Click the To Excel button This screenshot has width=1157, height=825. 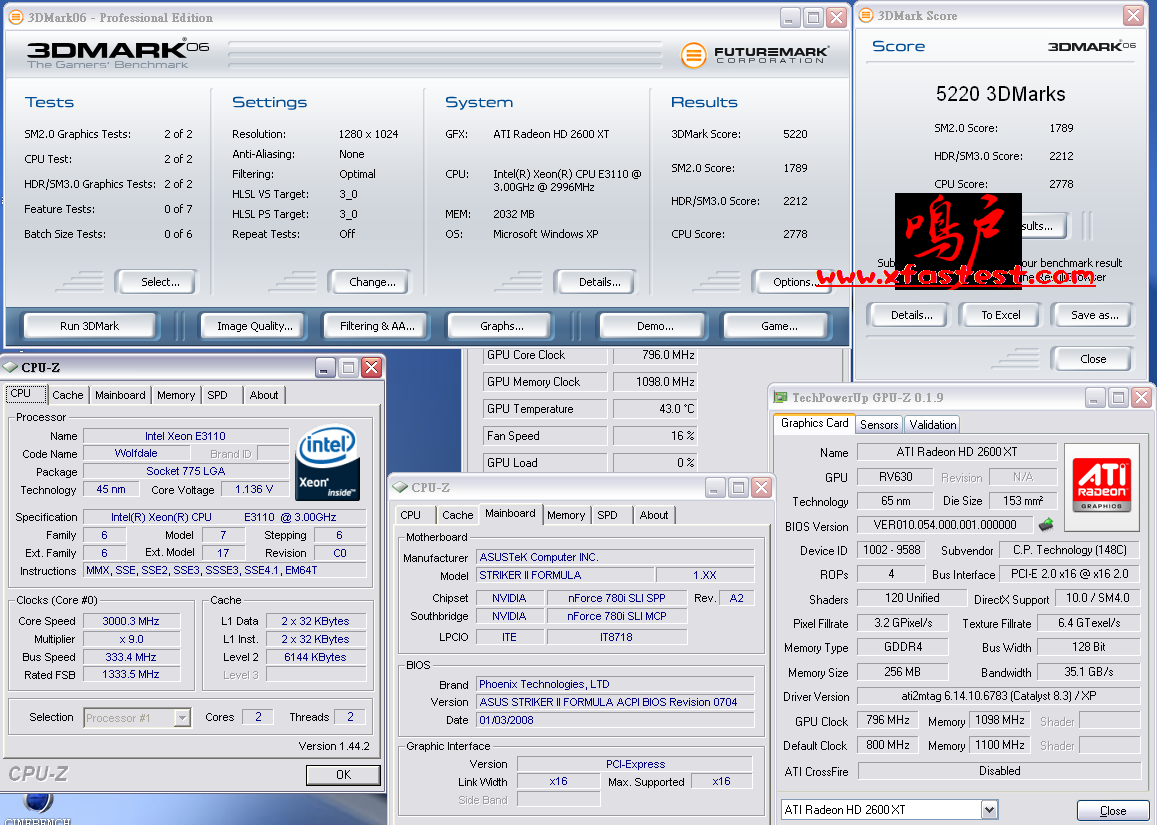point(1000,315)
